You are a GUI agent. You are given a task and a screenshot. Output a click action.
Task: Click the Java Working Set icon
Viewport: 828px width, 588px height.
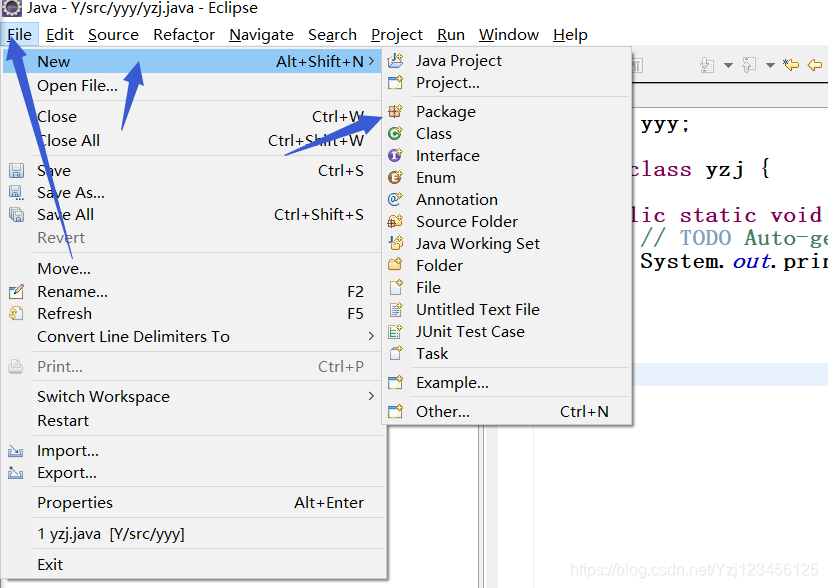(396, 243)
